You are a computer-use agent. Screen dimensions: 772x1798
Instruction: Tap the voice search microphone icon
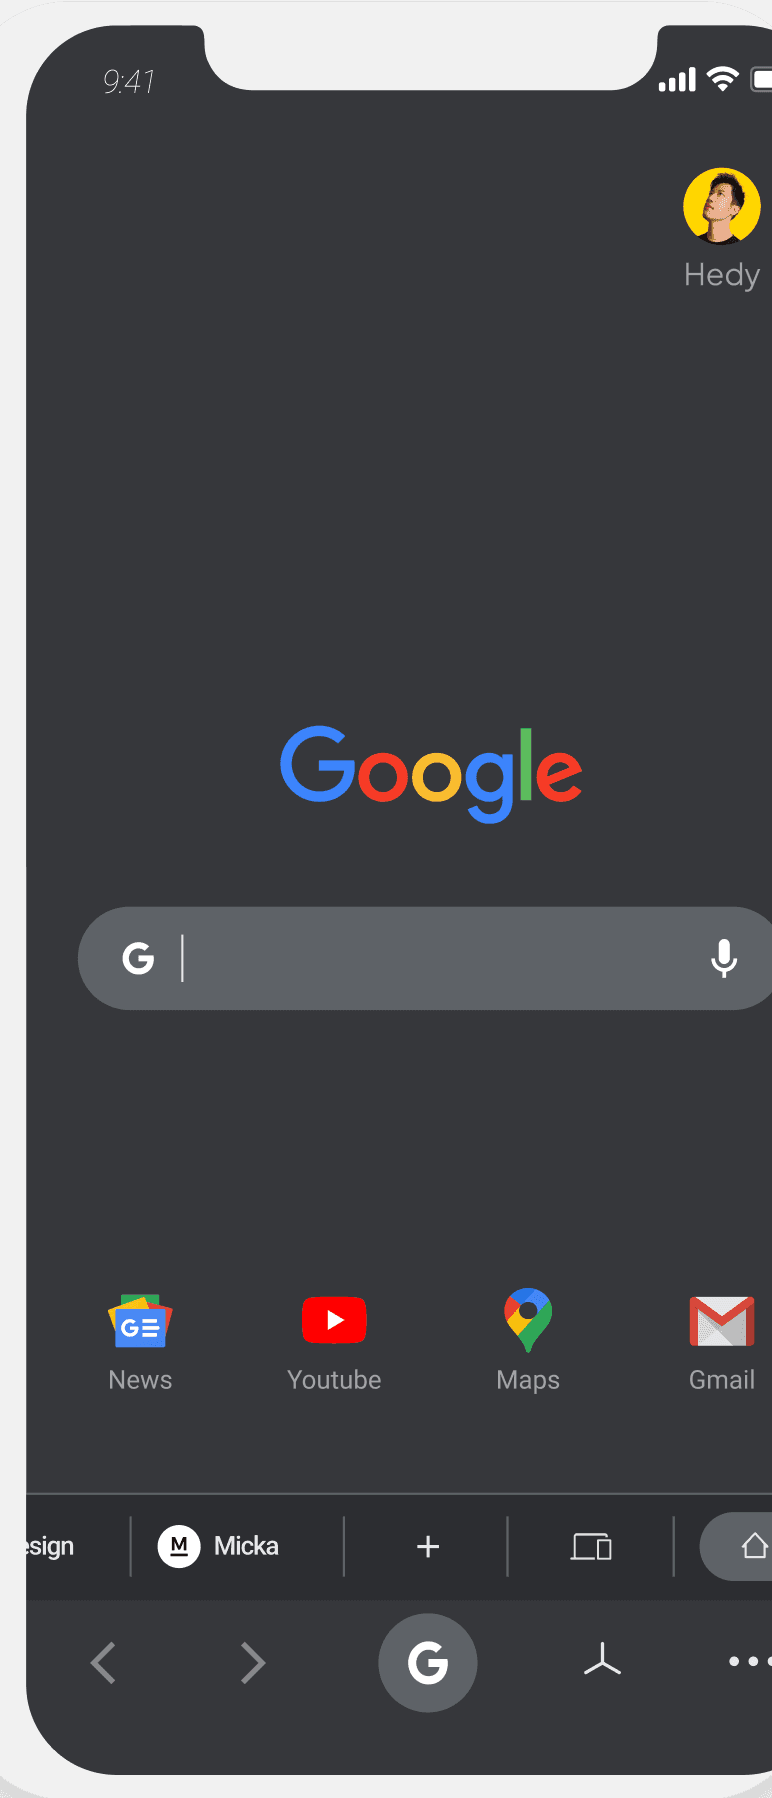coord(724,958)
